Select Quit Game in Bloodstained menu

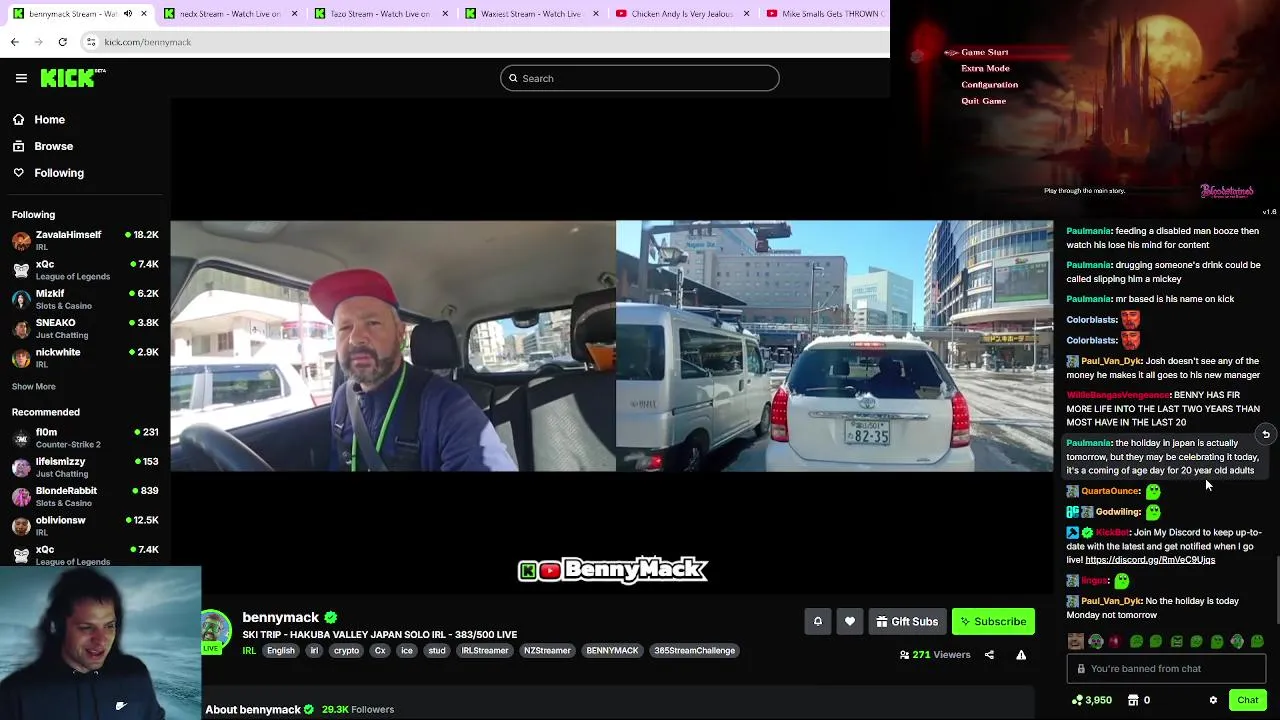[983, 101]
